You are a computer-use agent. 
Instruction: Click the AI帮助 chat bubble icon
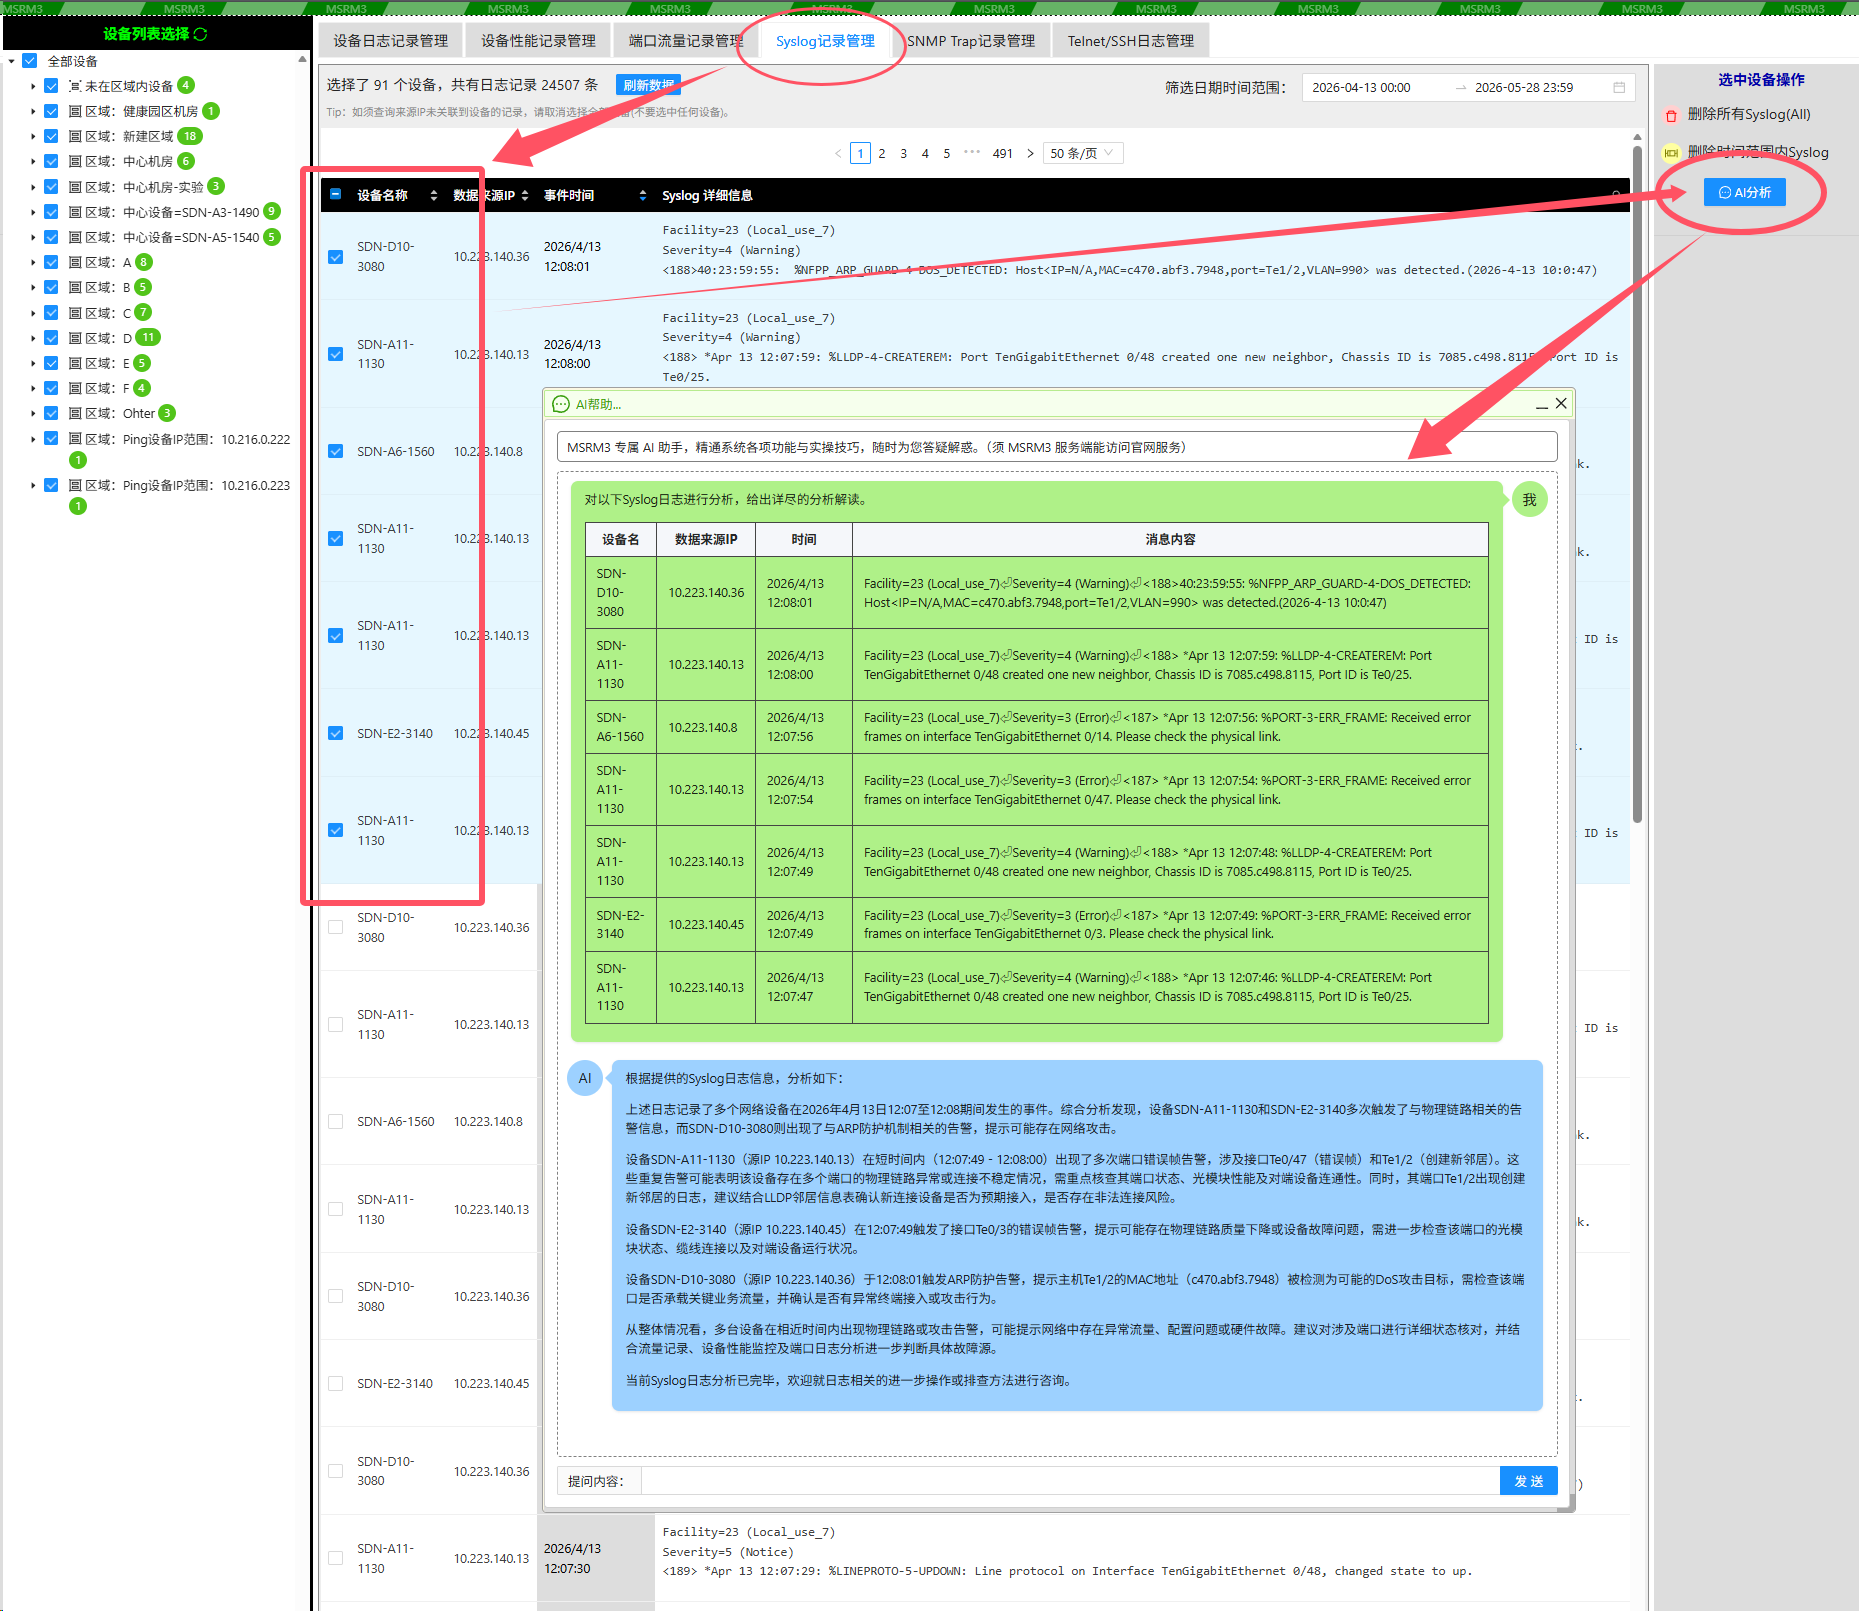tap(561, 404)
